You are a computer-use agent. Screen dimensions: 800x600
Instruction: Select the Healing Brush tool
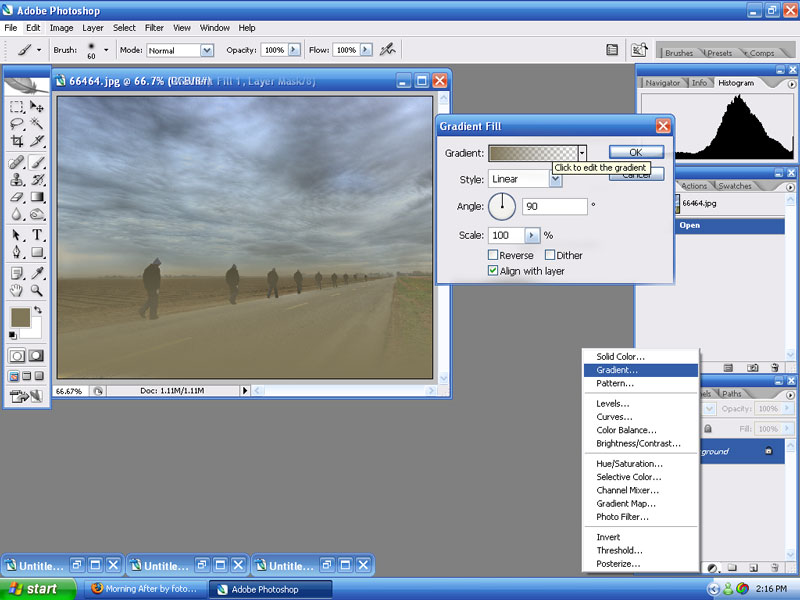(17, 162)
